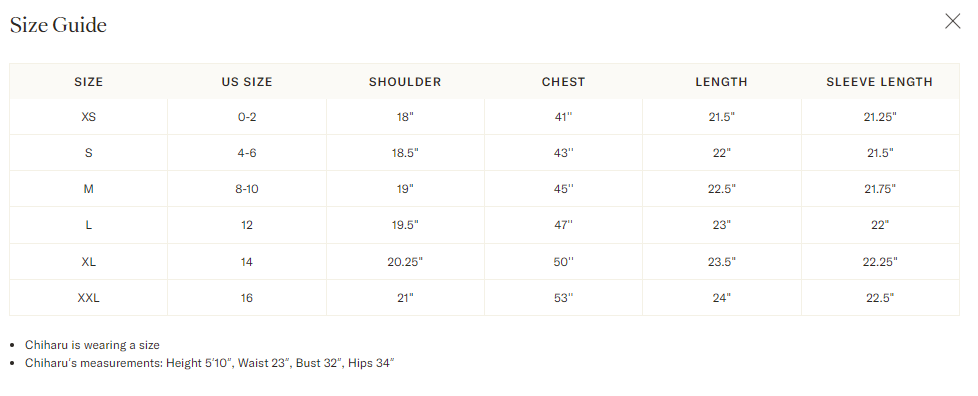Viewport: 978px width, 396px height.
Task: Click the US size 16 cell
Action: pos(247,298)
